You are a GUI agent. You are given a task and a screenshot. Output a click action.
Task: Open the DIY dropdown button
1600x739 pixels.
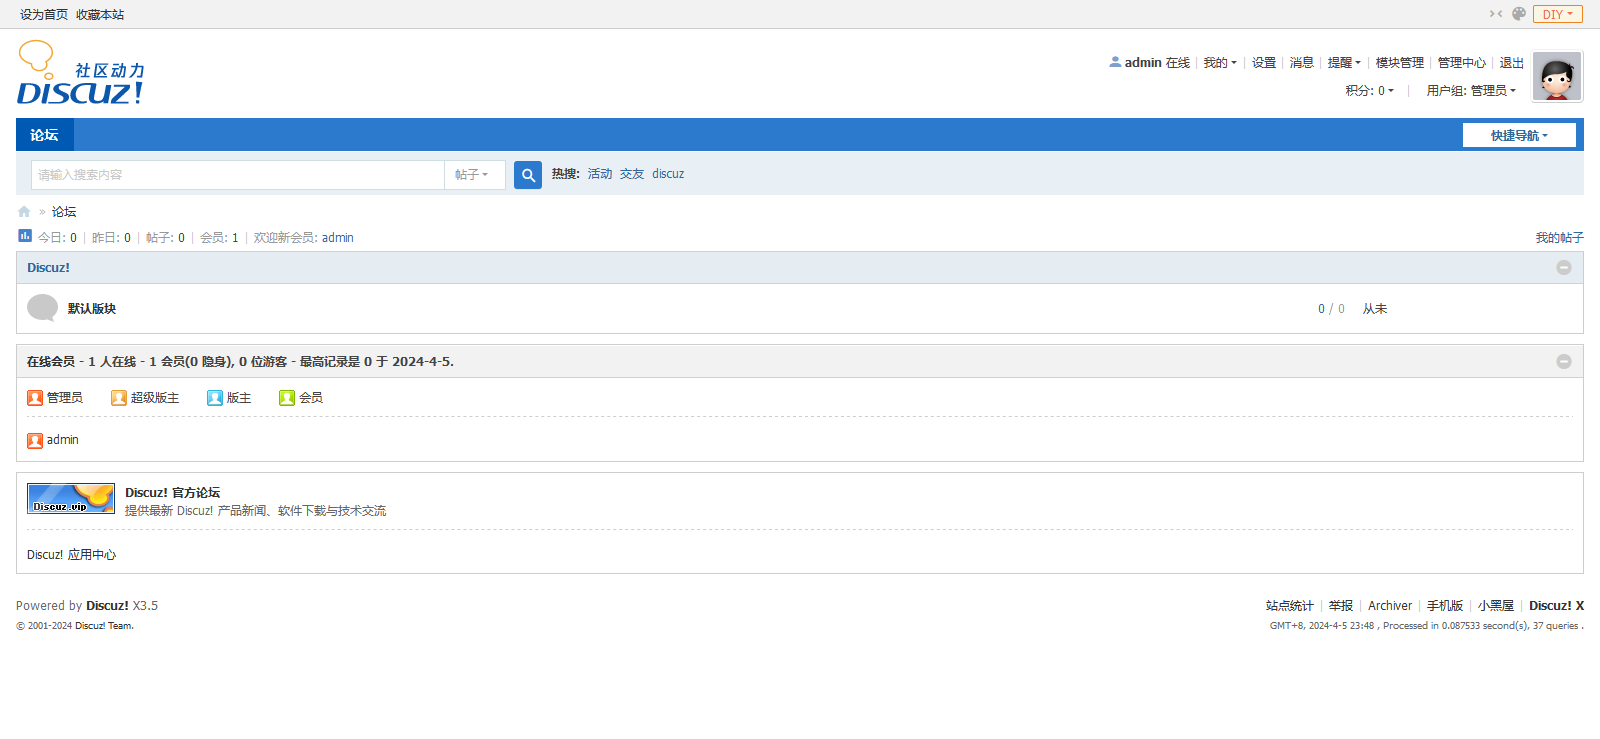click(1558, 14)
